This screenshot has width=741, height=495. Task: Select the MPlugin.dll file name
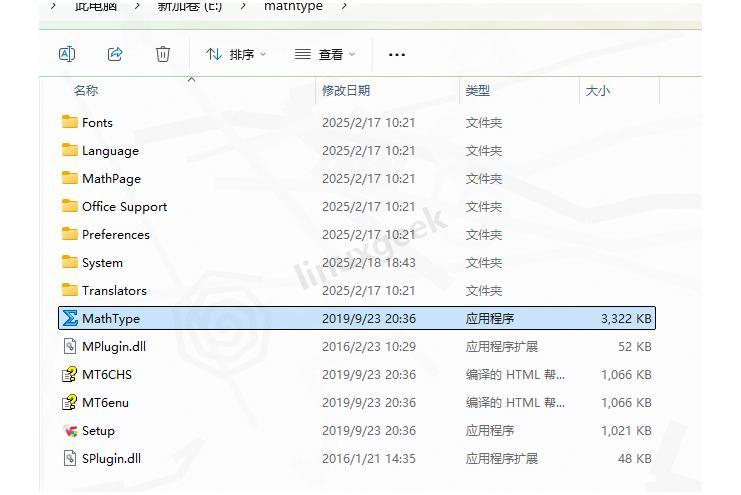114,347
